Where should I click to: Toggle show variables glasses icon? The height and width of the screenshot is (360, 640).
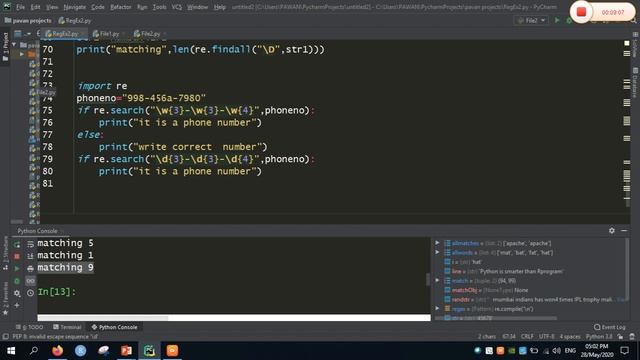[30, 281]
